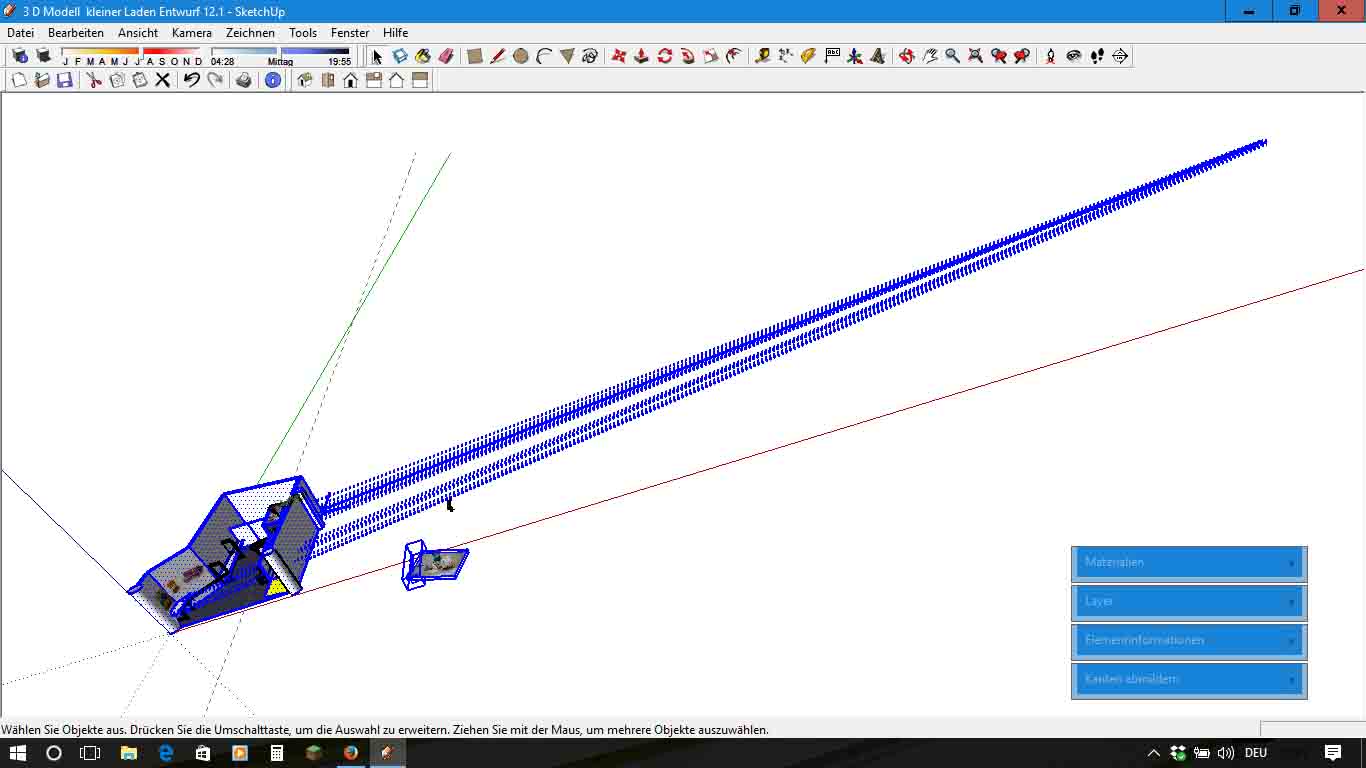Activate the Rectangle drawing tool
The width and height of the screenshot is (1366, 768).
coord(475,56)
